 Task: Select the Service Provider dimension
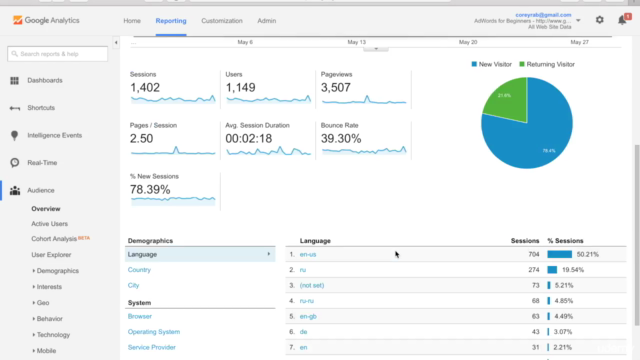point(152,347)
